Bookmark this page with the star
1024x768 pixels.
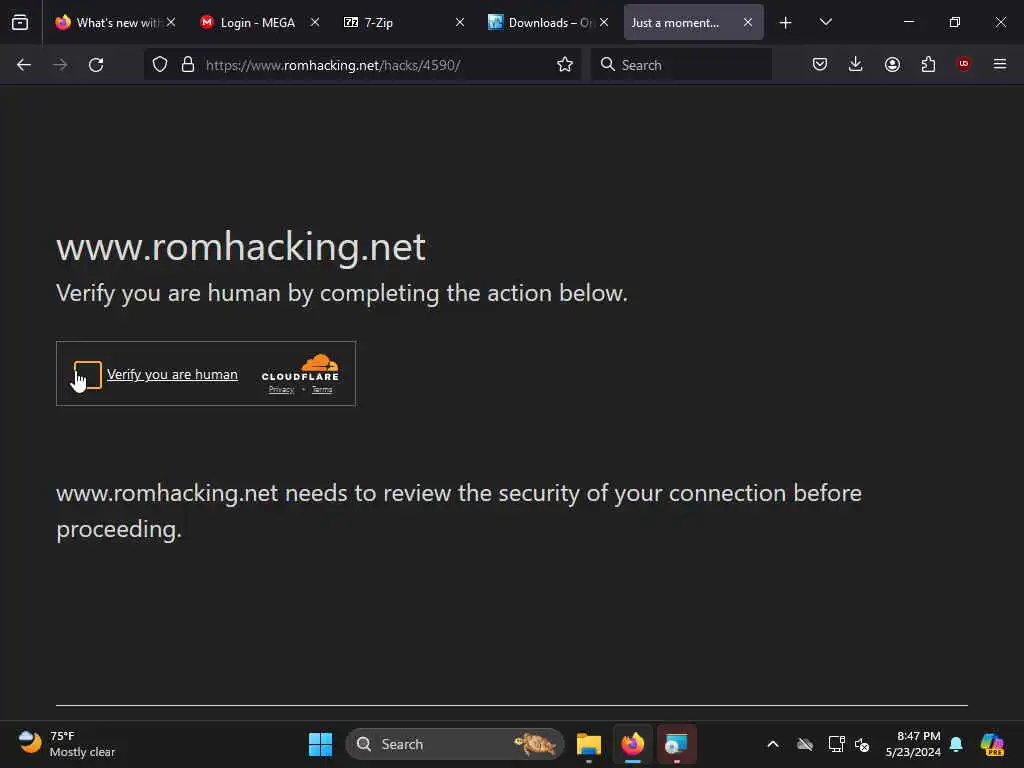(565, 65)
